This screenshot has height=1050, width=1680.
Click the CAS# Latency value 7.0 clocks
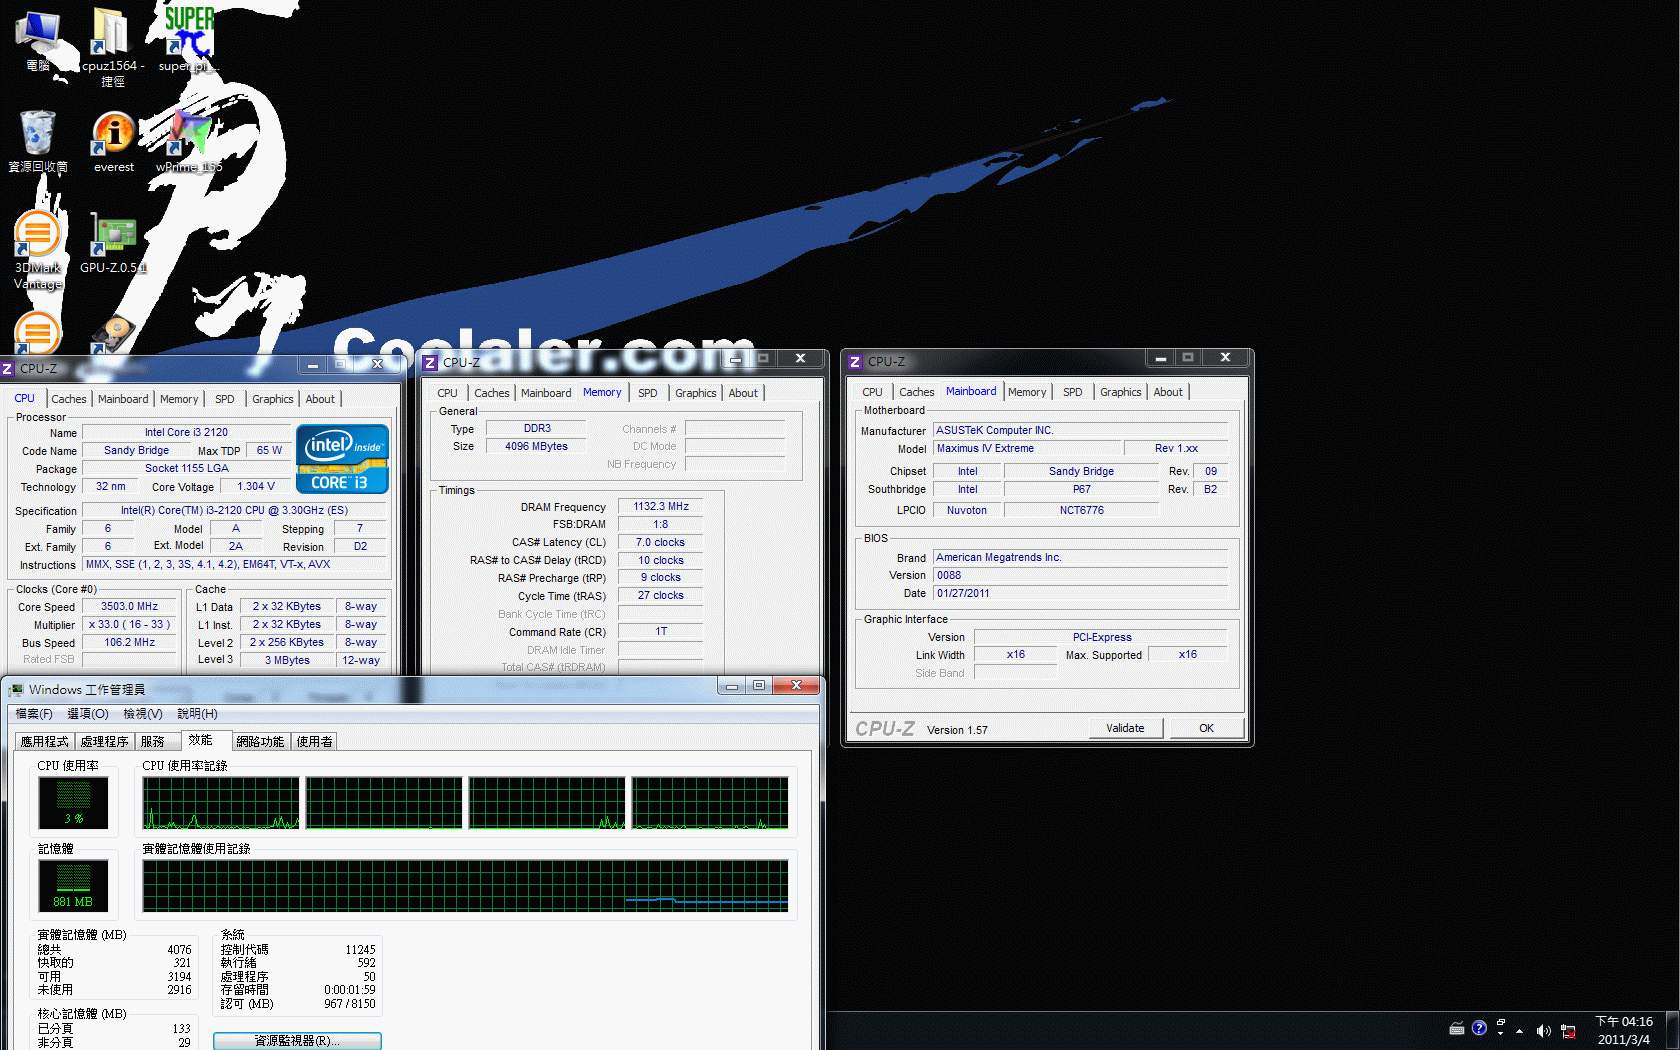tap(660, 543)
